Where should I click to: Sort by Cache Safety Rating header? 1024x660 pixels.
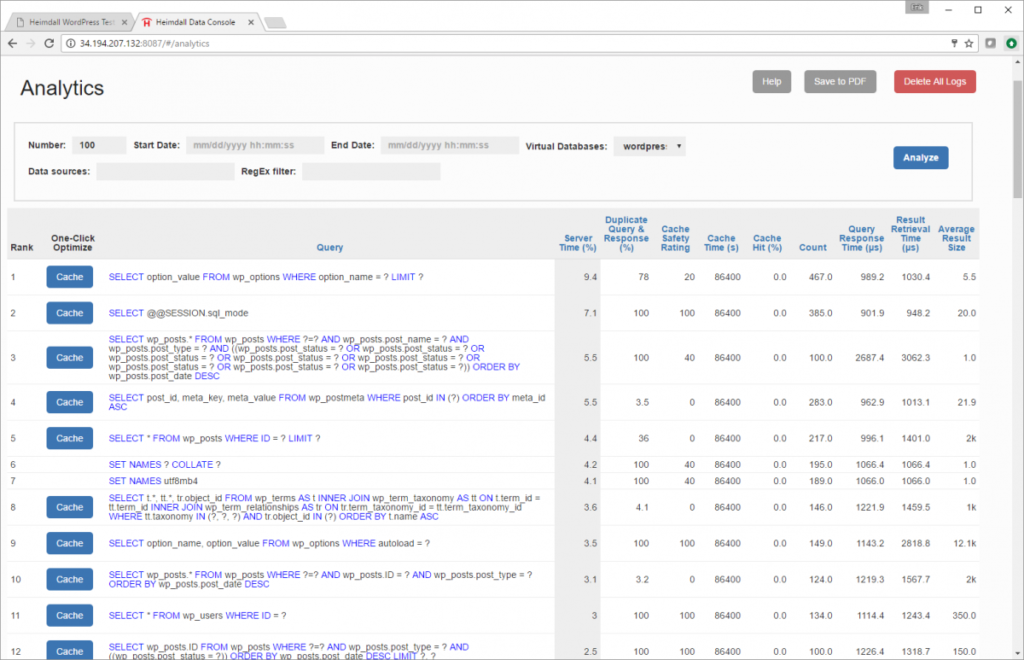675,238
